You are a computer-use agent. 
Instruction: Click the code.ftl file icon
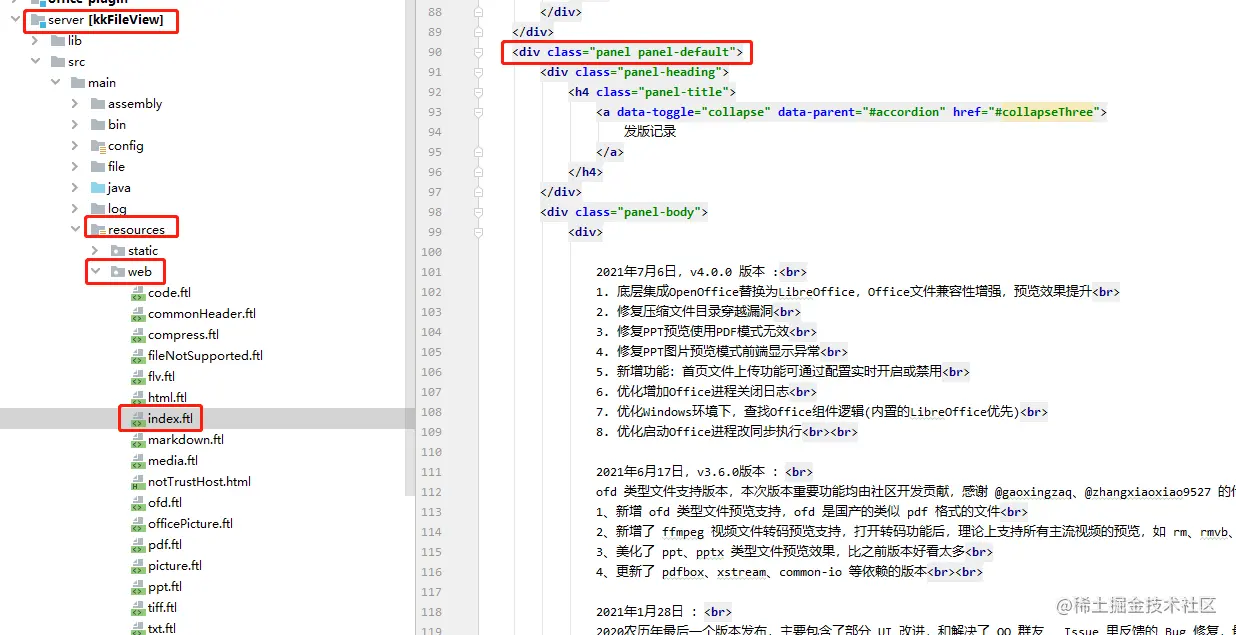(138, 293)
